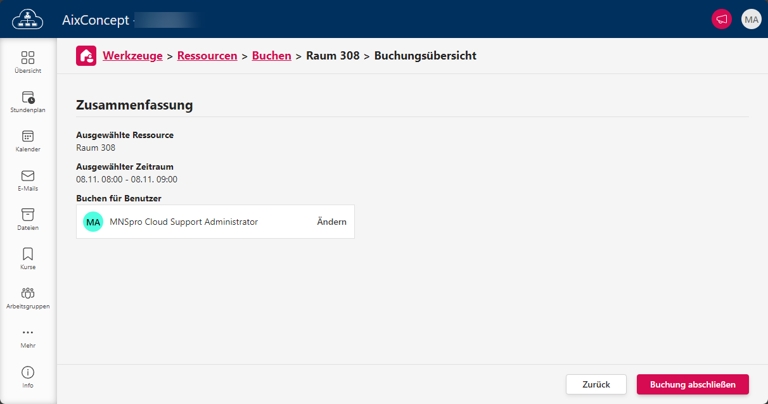Open the Dateien archive icon
Screen dimensions: 768x404
click(28, 215)
